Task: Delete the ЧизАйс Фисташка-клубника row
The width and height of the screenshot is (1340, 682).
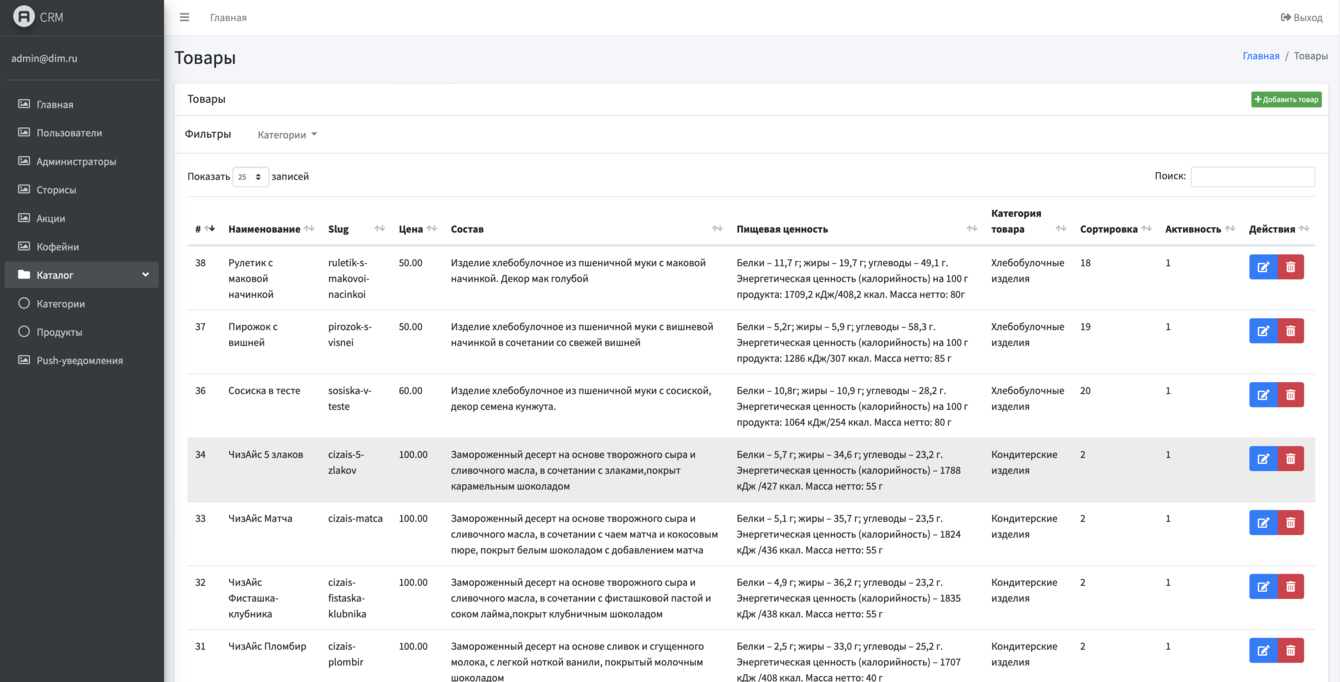Action: (x=1290, y=587)
